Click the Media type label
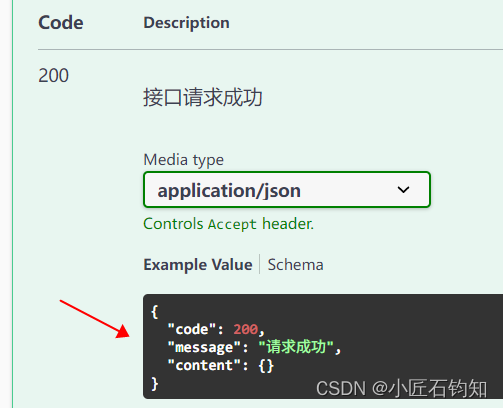This screenshot has width=503, height=408. tap(184, 160)
